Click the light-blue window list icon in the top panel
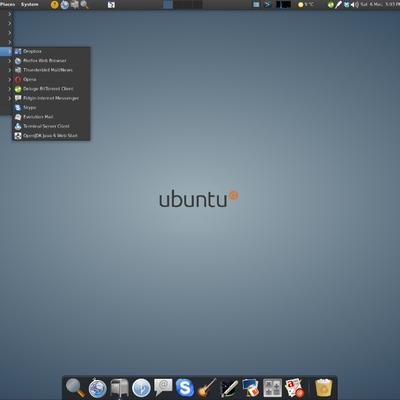This screenshot has width=400, height=400. (x=256, y=5)
